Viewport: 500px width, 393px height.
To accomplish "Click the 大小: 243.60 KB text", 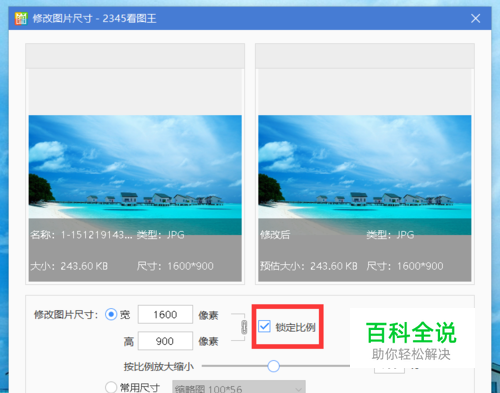I will [x=69, y=266].
